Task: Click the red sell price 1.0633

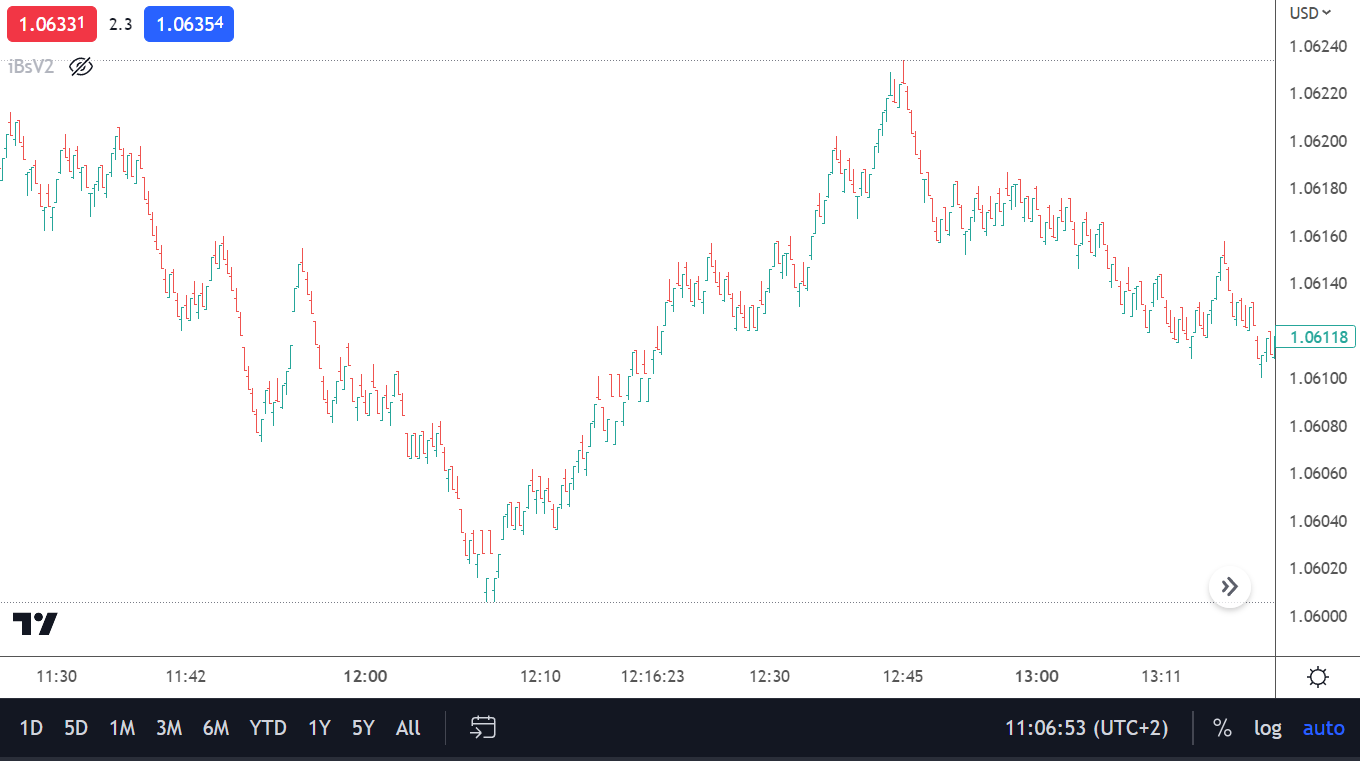Action: point(52,24)
